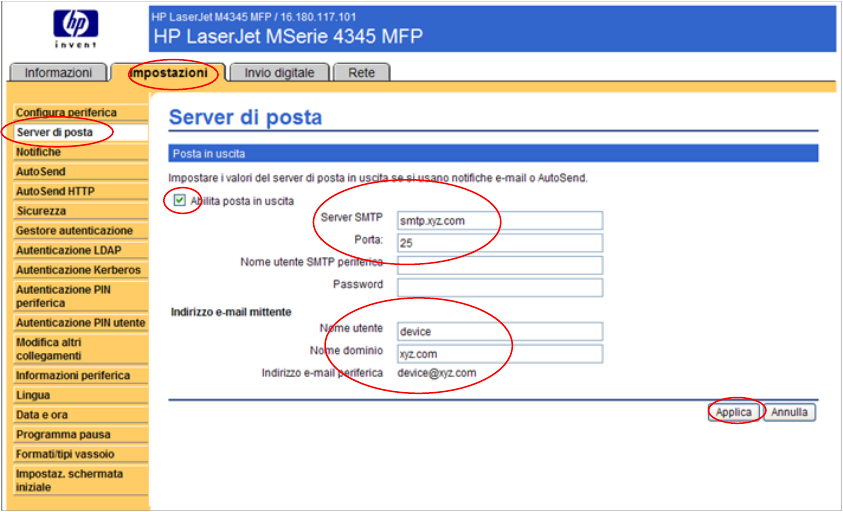
Task: Open Configura periferica in the sidebar
Action: point(80,112)
